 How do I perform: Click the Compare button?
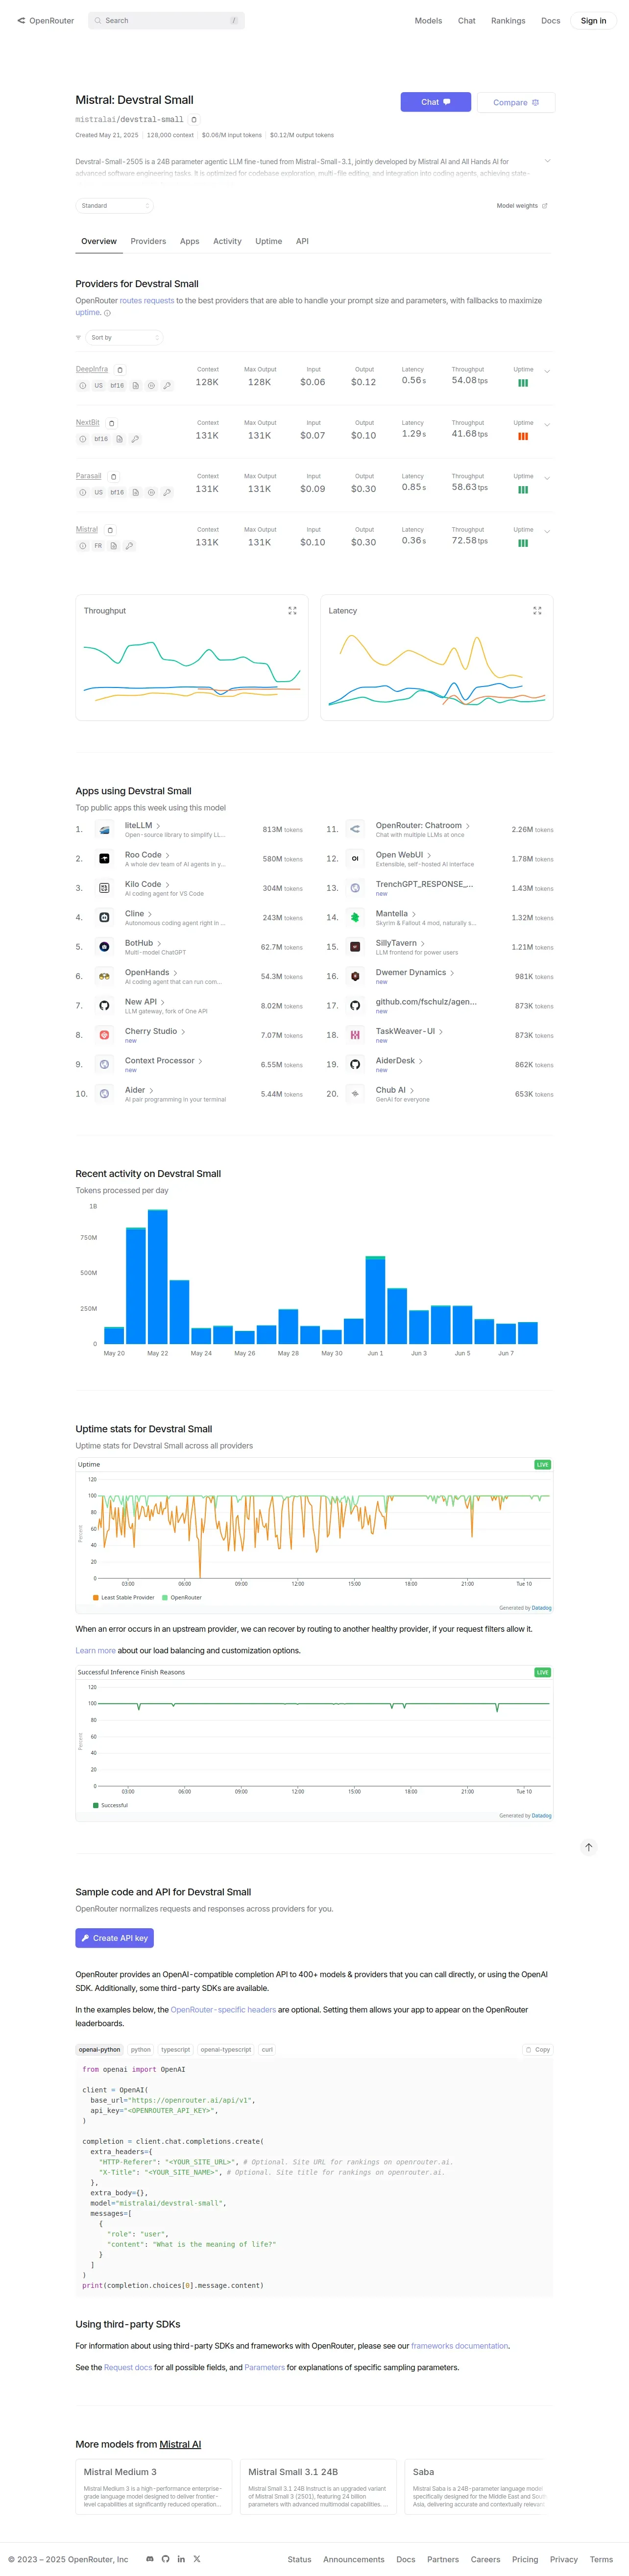[516, 102]
